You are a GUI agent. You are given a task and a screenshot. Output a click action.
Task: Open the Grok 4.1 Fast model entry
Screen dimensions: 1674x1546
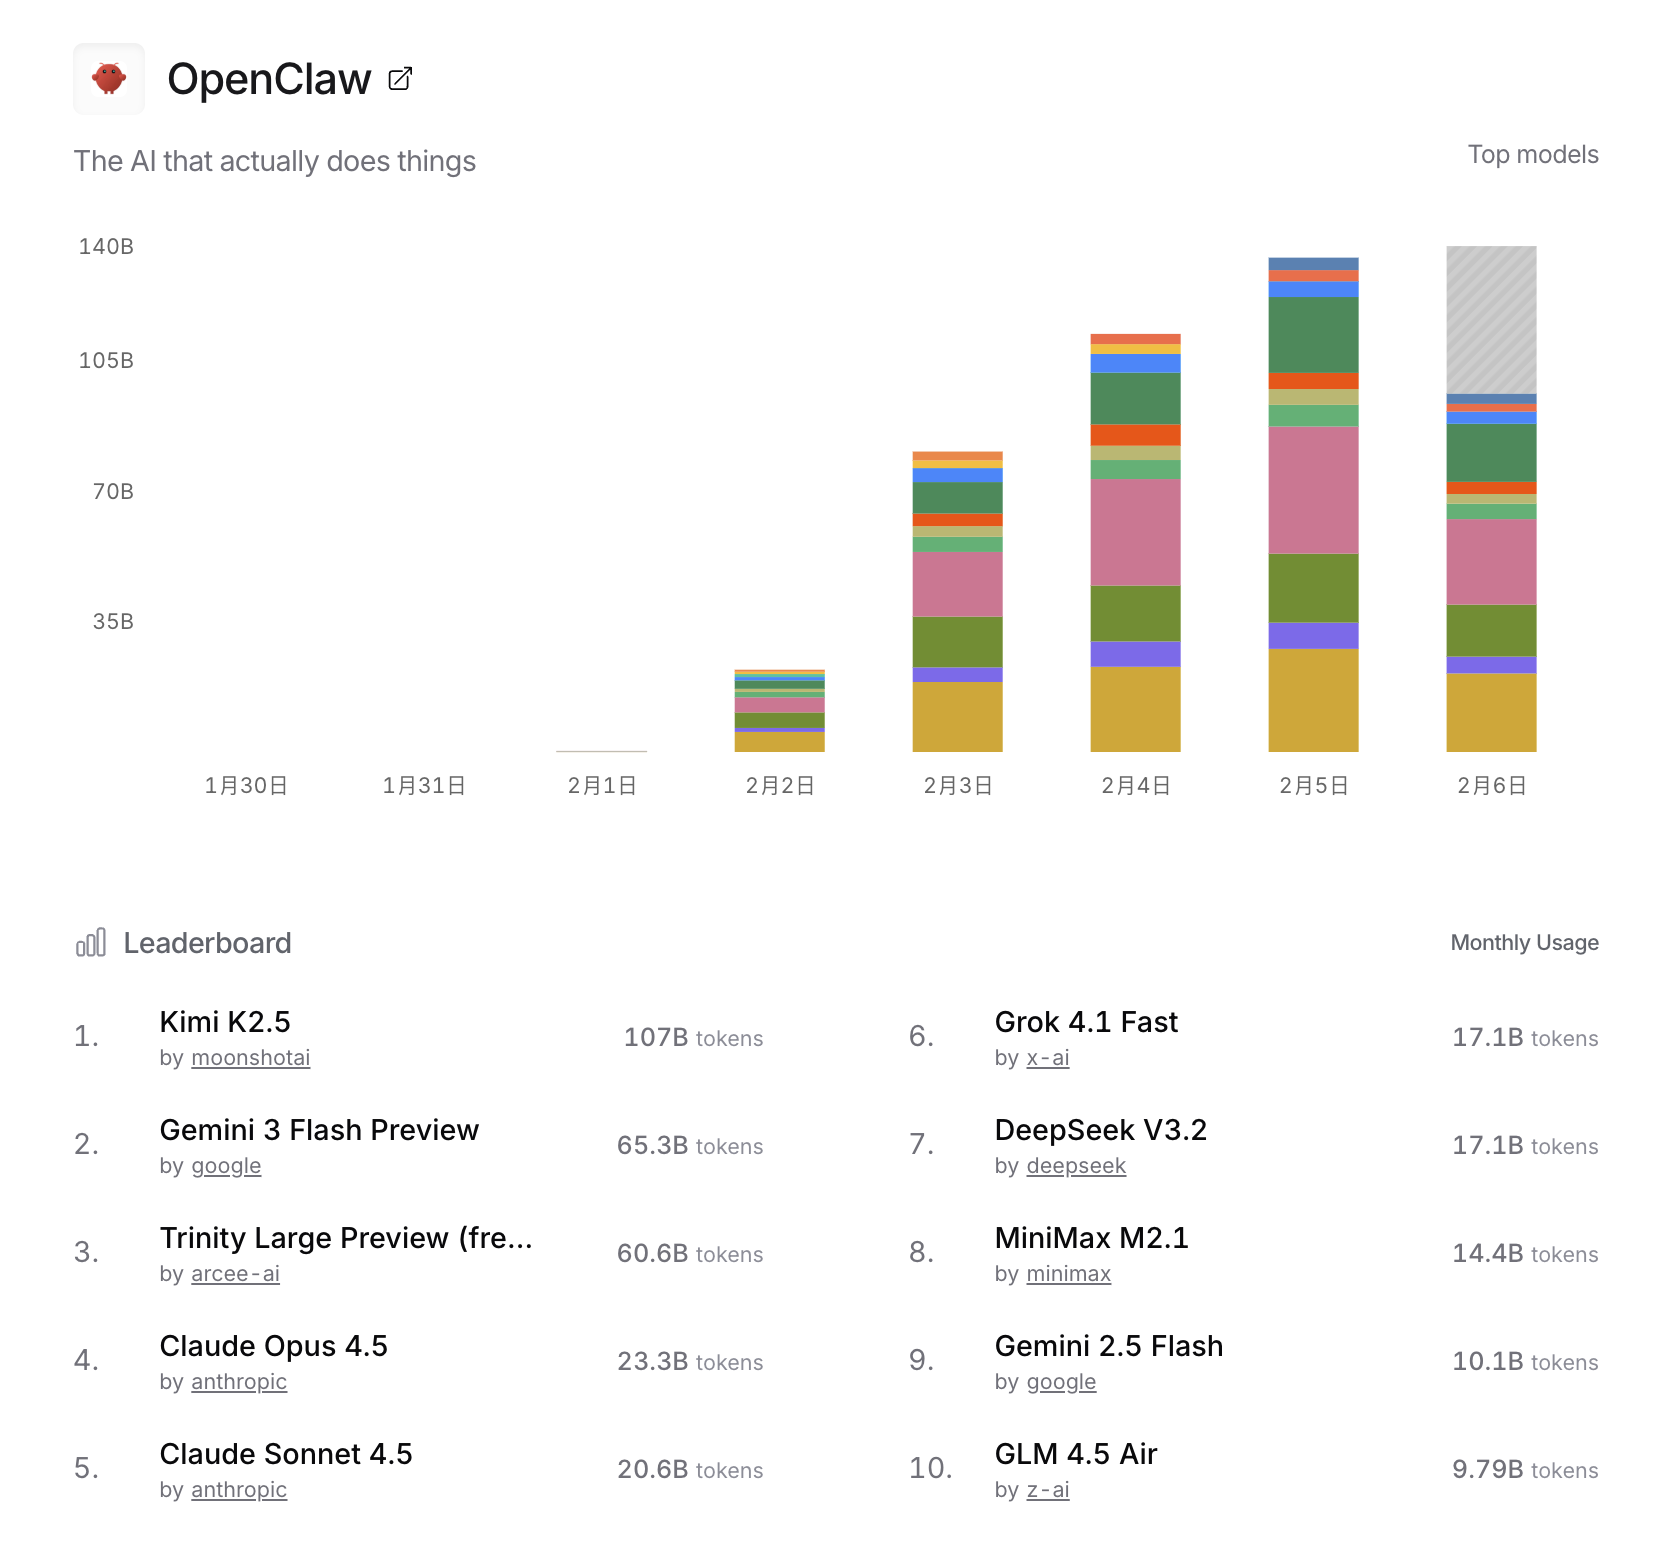[x=1086, y=1022]
